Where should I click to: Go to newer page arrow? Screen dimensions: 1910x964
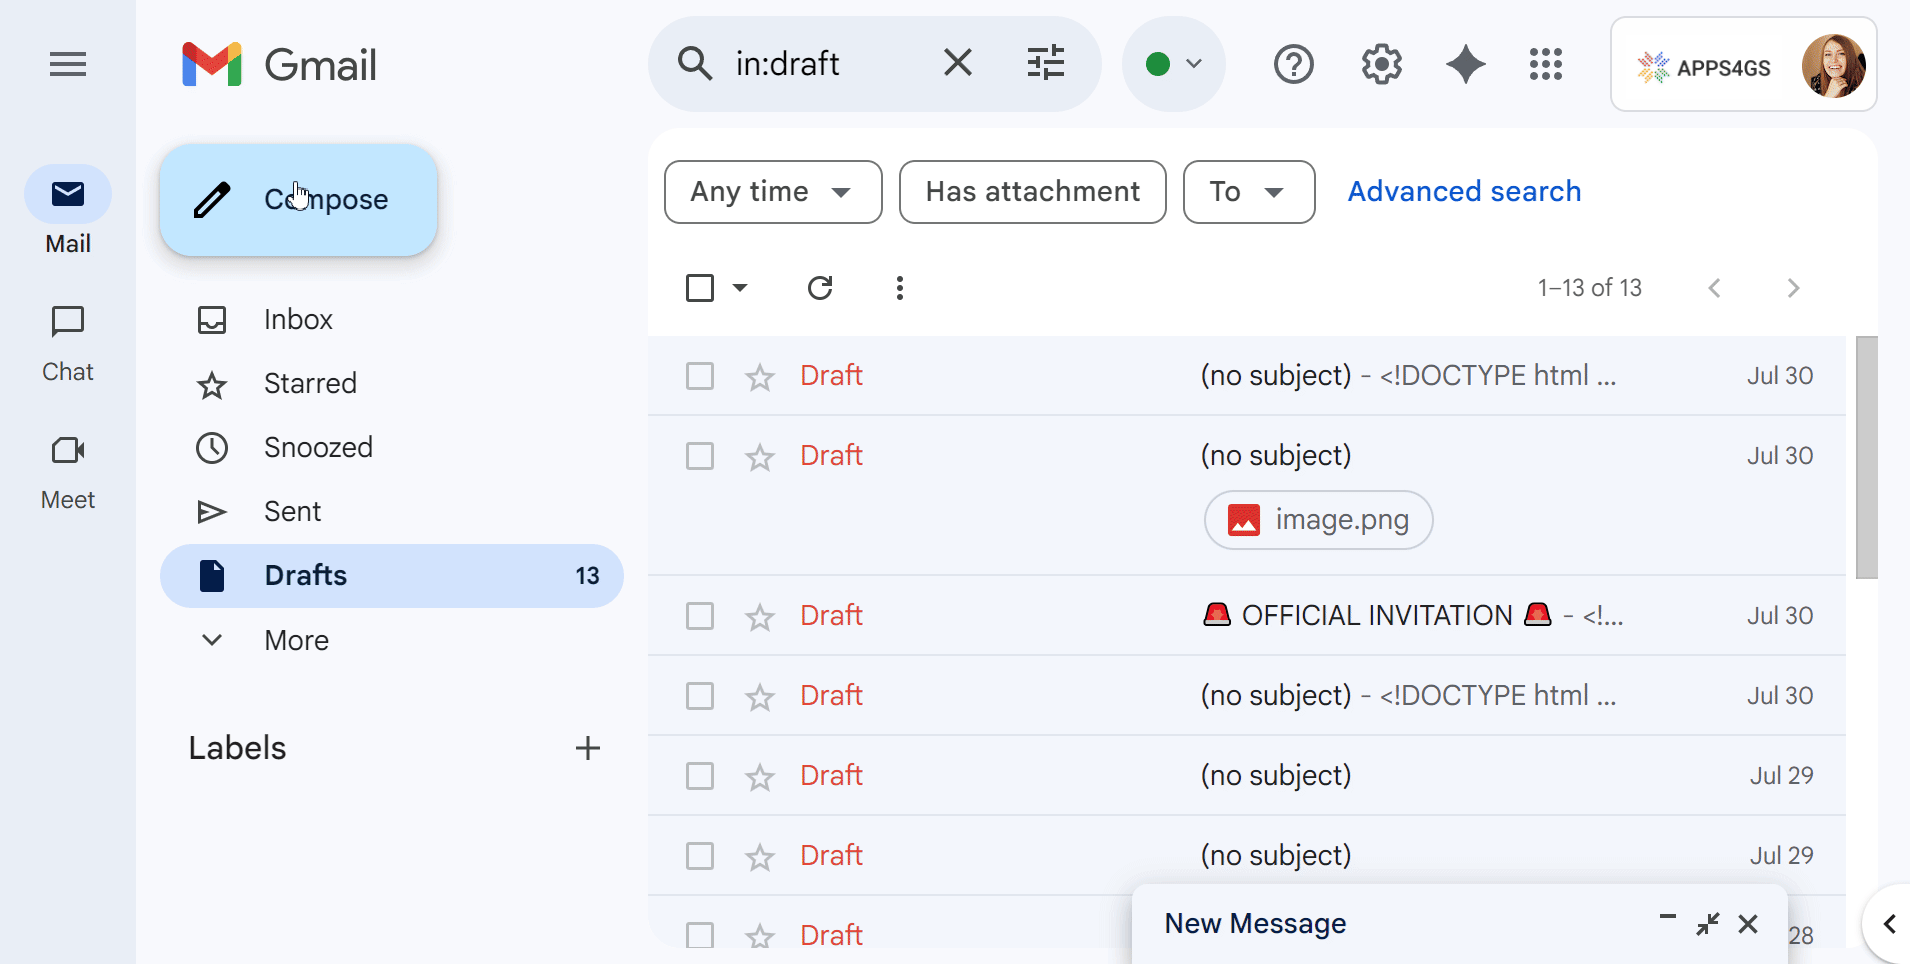(x=1714, y=288)
